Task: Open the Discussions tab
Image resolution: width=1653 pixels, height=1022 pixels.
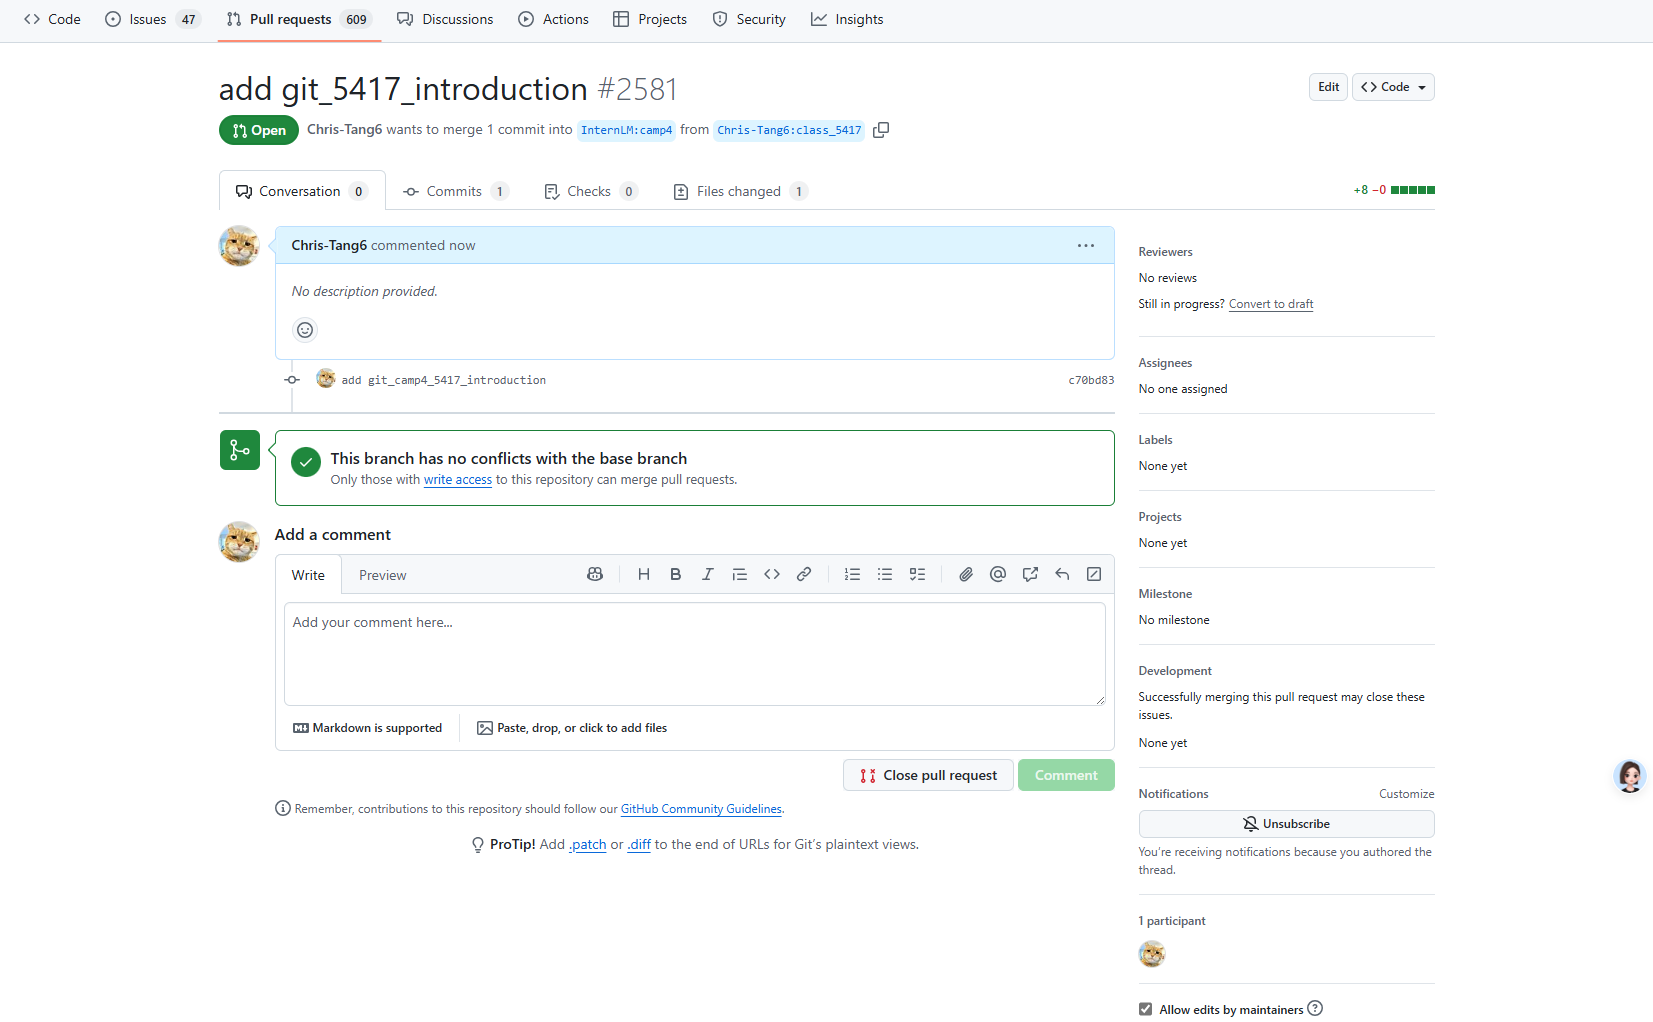Action: tap(445, 19)
